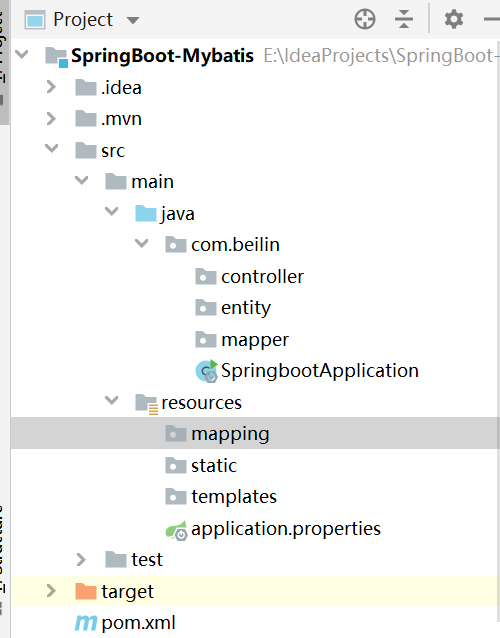Open the Project view dropdown arrow
The image size is (500, 638).
click(133, 20)
